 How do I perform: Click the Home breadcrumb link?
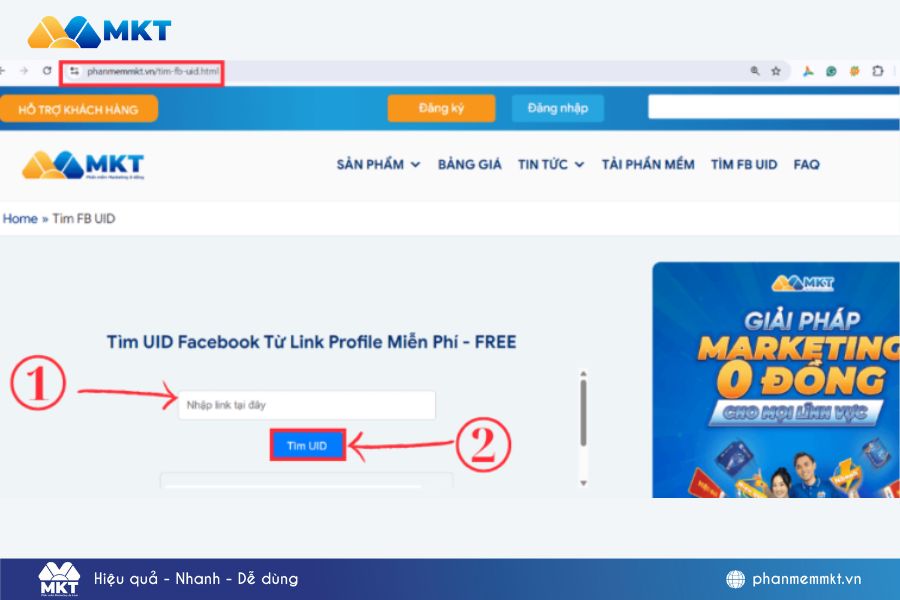pos(20,219)
